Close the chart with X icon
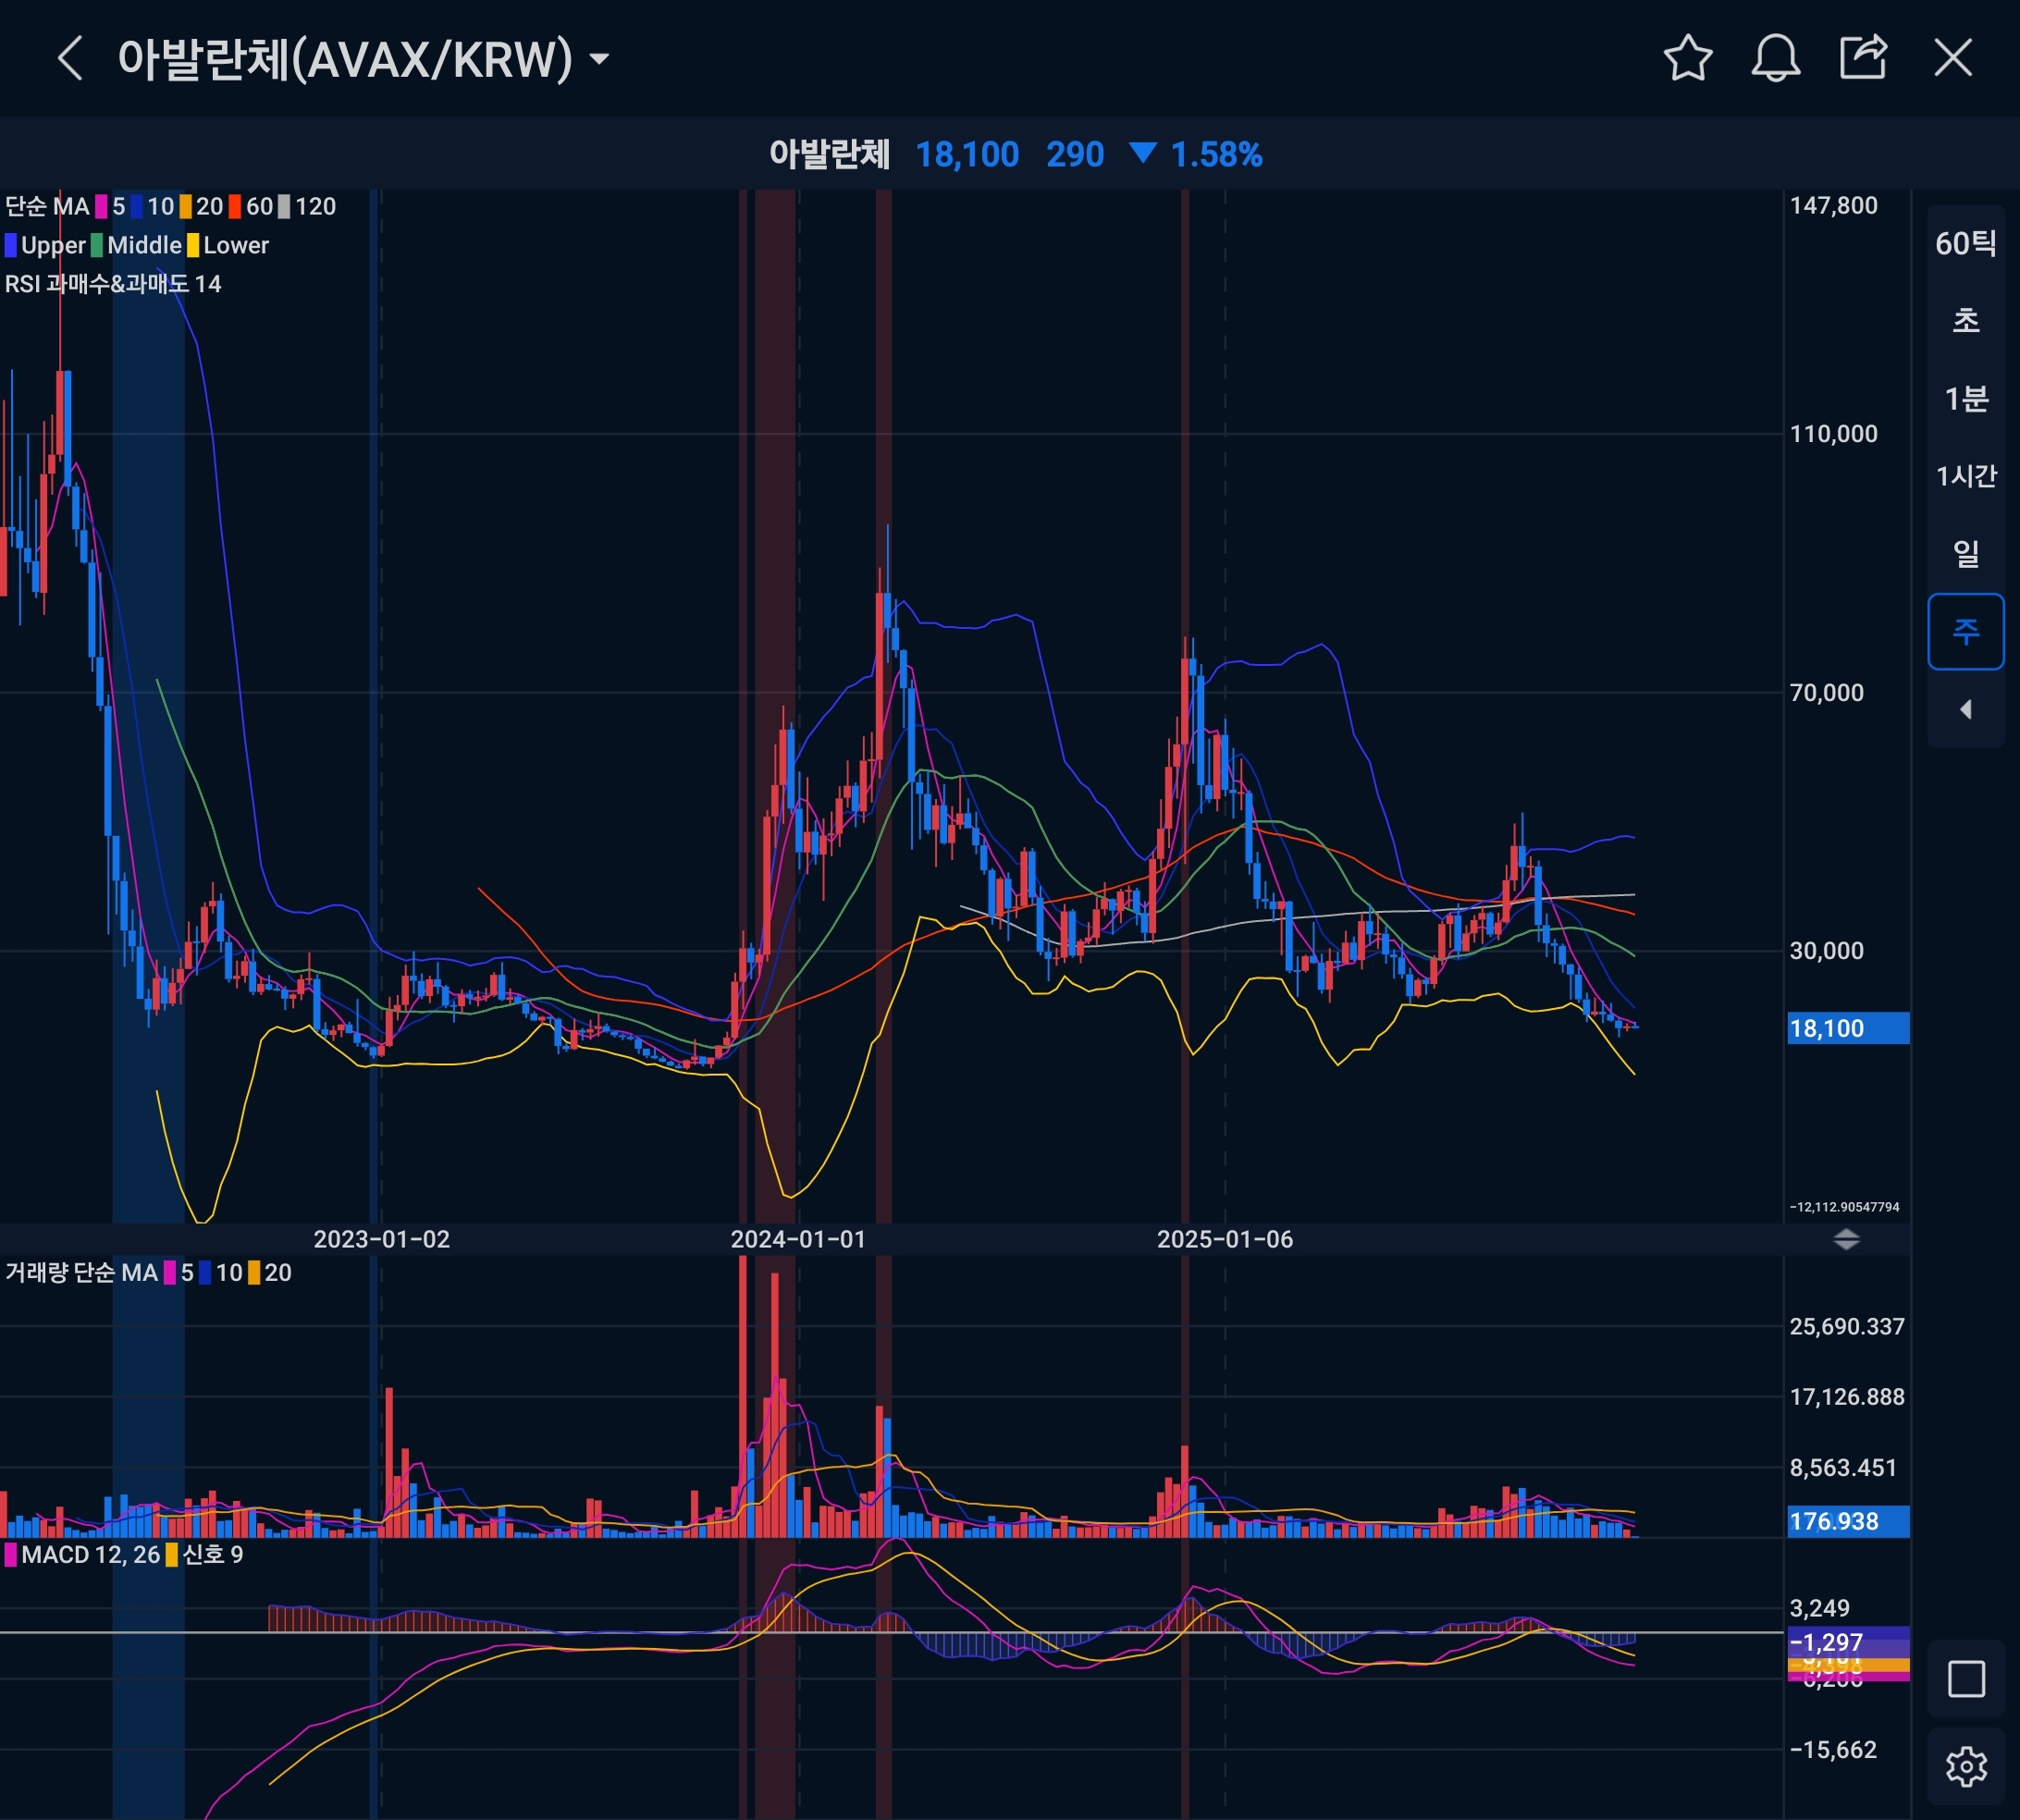This screenshot has width=2020, height=1820. click(x=1952, y=58)
